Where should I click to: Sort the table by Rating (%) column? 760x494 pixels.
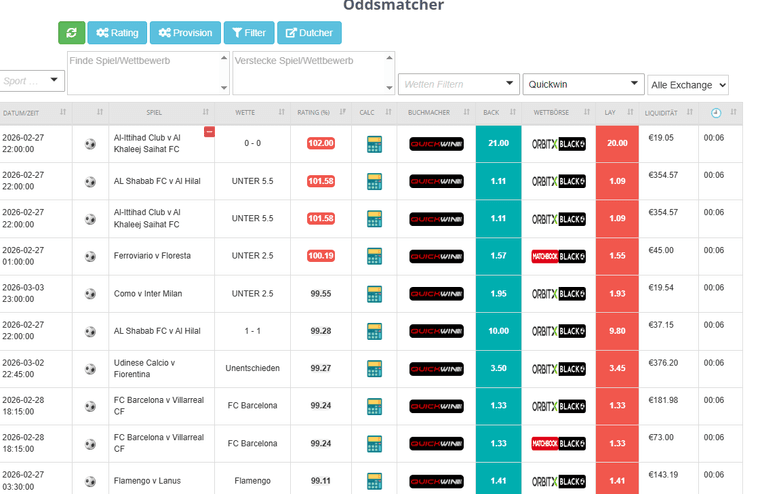pyautogui.click(x=320, y=113)
